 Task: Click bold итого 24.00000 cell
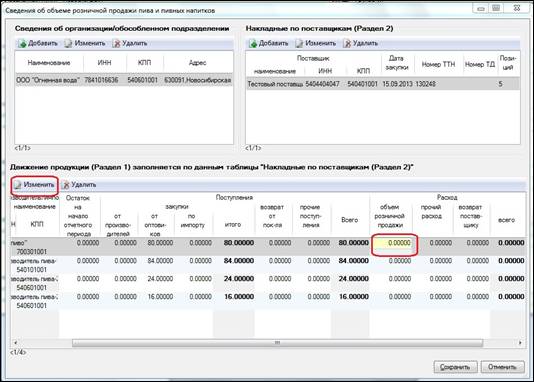(239, 279)
